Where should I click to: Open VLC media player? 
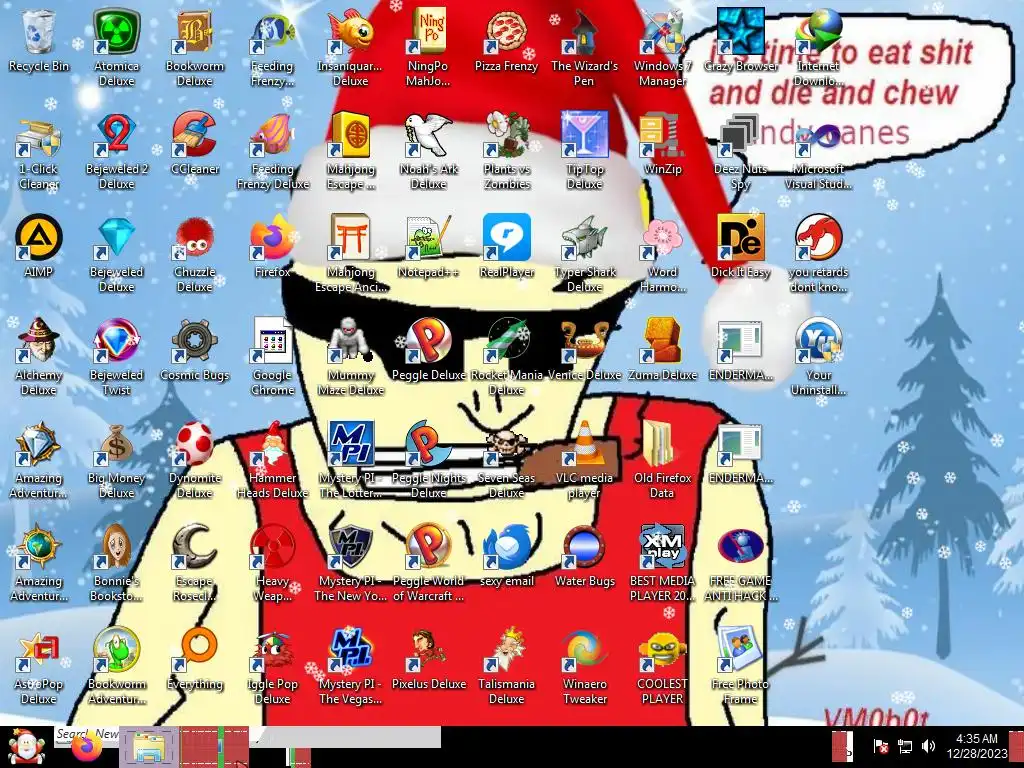[x=584, y=459]
